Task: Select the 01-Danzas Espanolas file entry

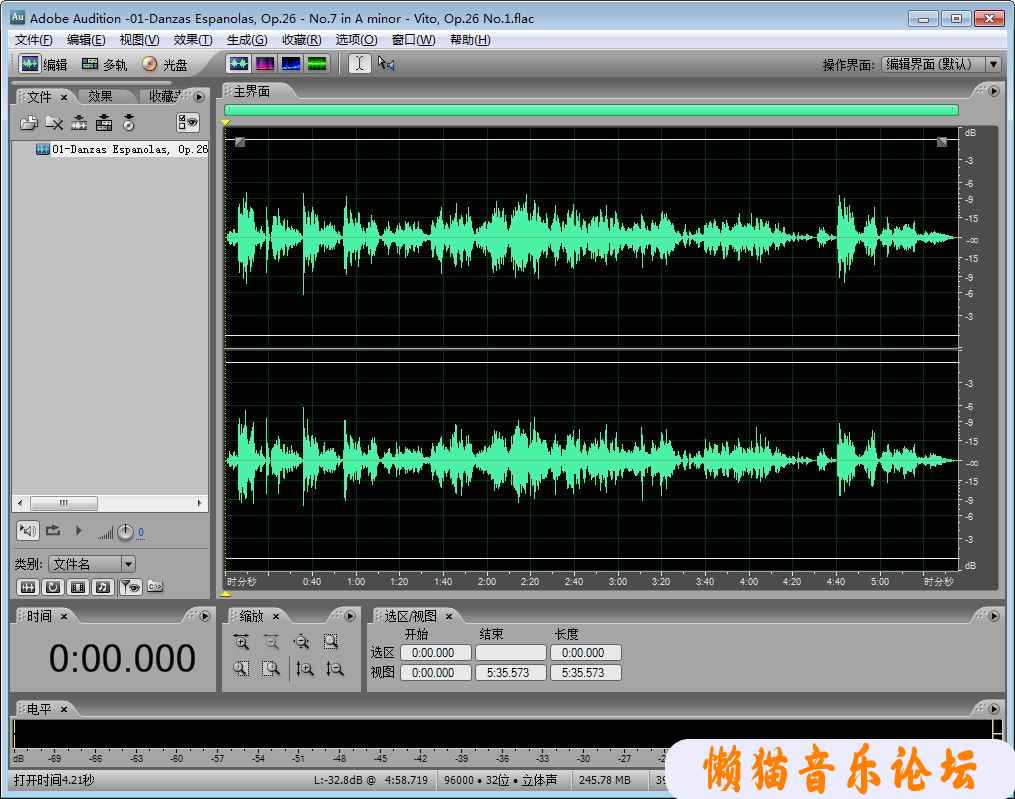Action: (122, 150)
